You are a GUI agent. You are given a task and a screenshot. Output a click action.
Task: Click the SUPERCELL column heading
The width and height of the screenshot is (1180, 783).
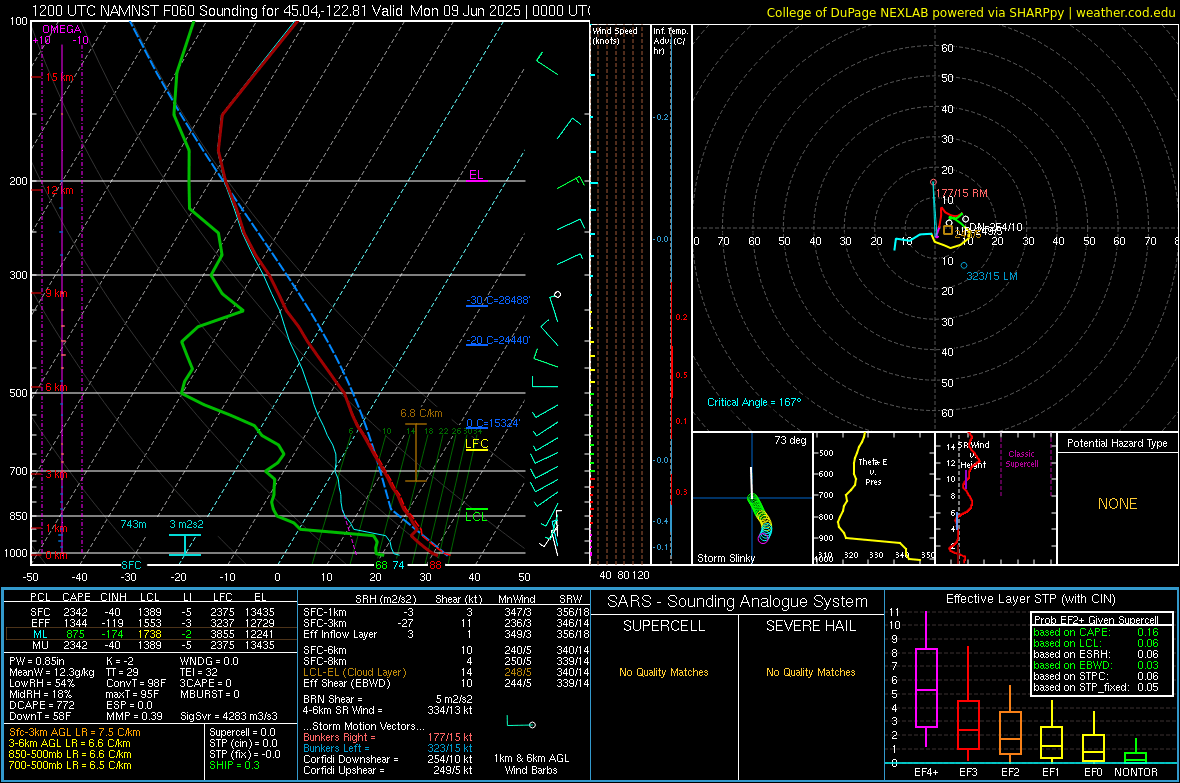pos(664,626)
